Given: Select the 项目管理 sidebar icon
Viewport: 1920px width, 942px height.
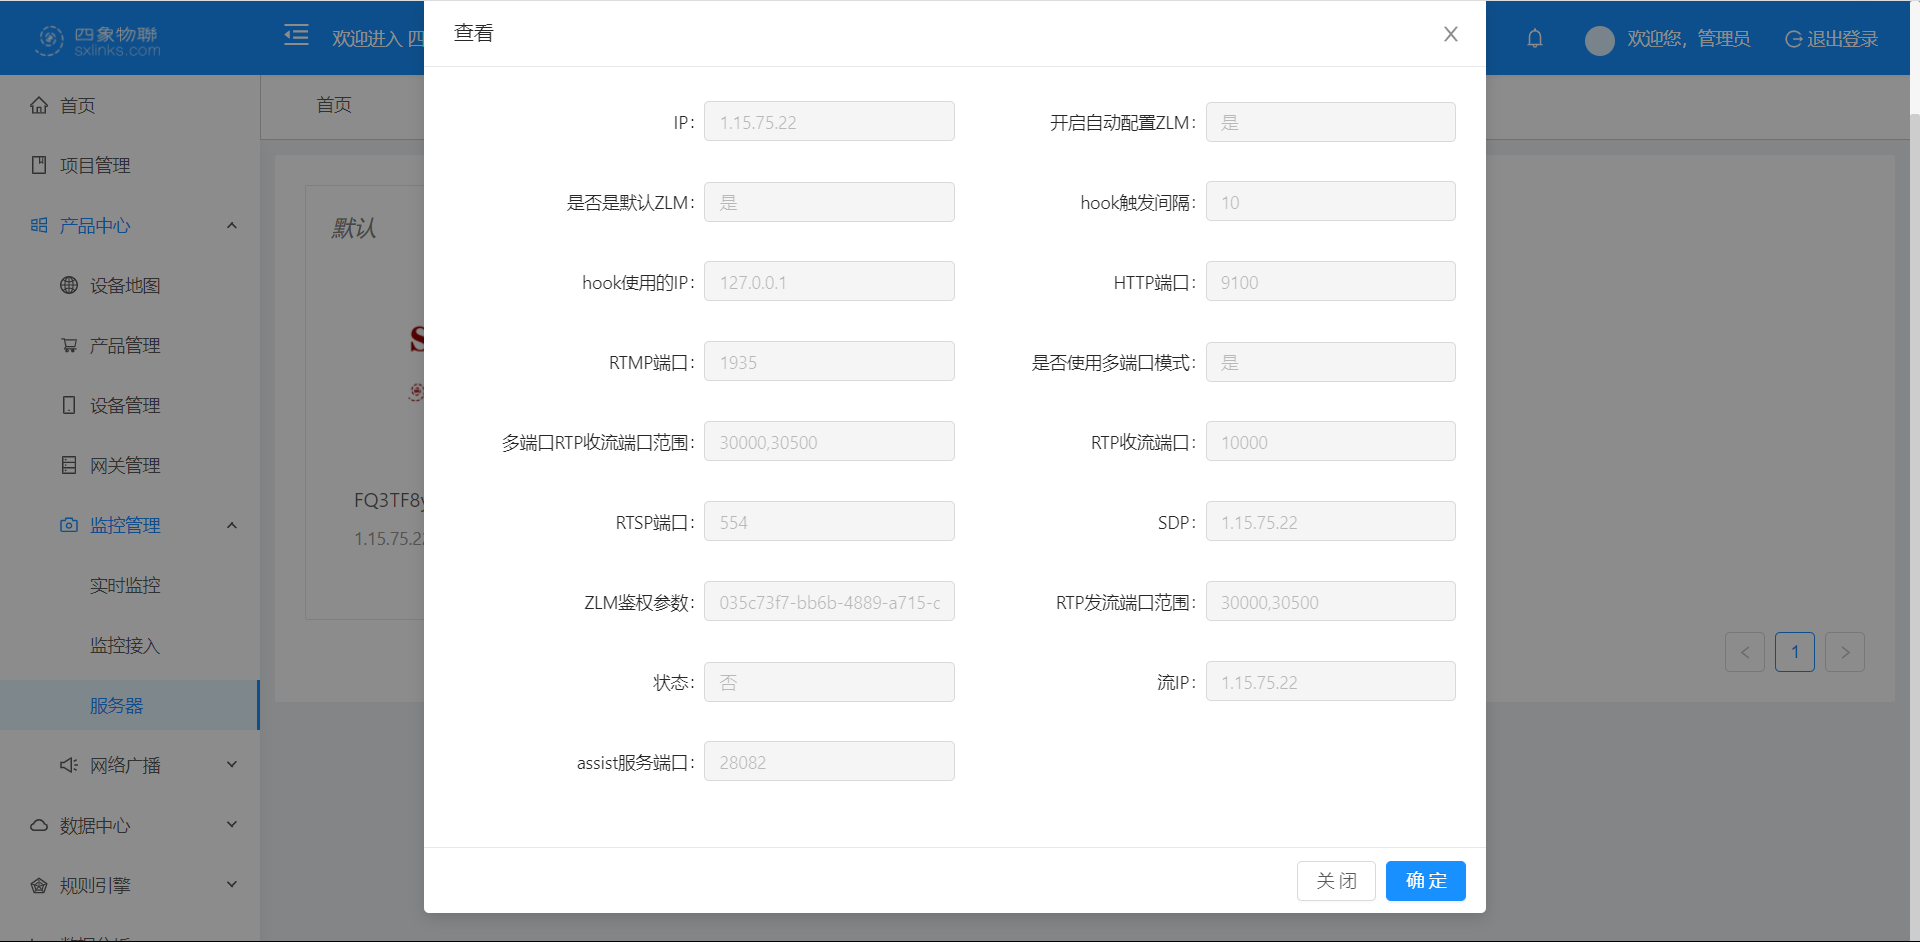Looking at the screenshot, I should click(38, 165).
